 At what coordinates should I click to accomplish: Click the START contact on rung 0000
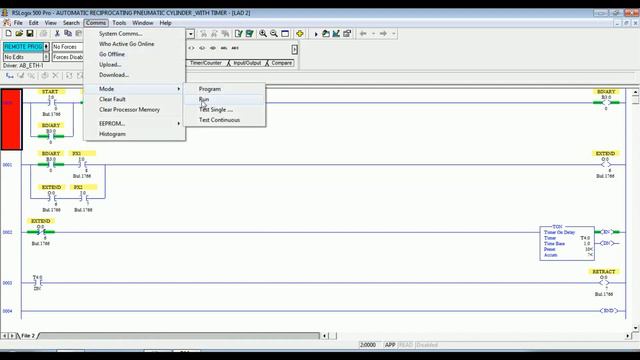pos(51,102)
